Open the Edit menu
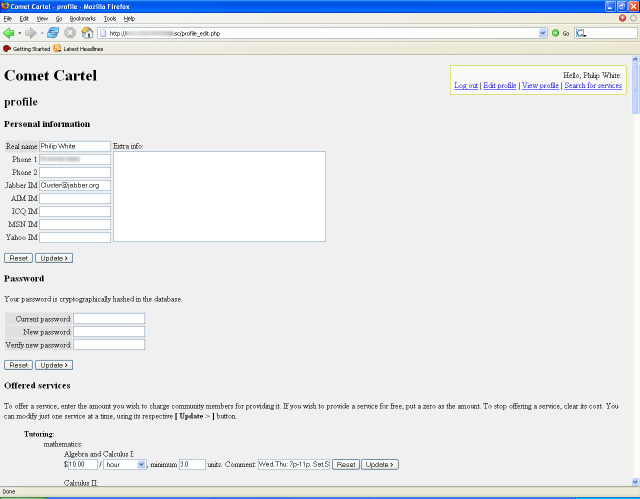The image size is (640, 499). click(24, 18)
